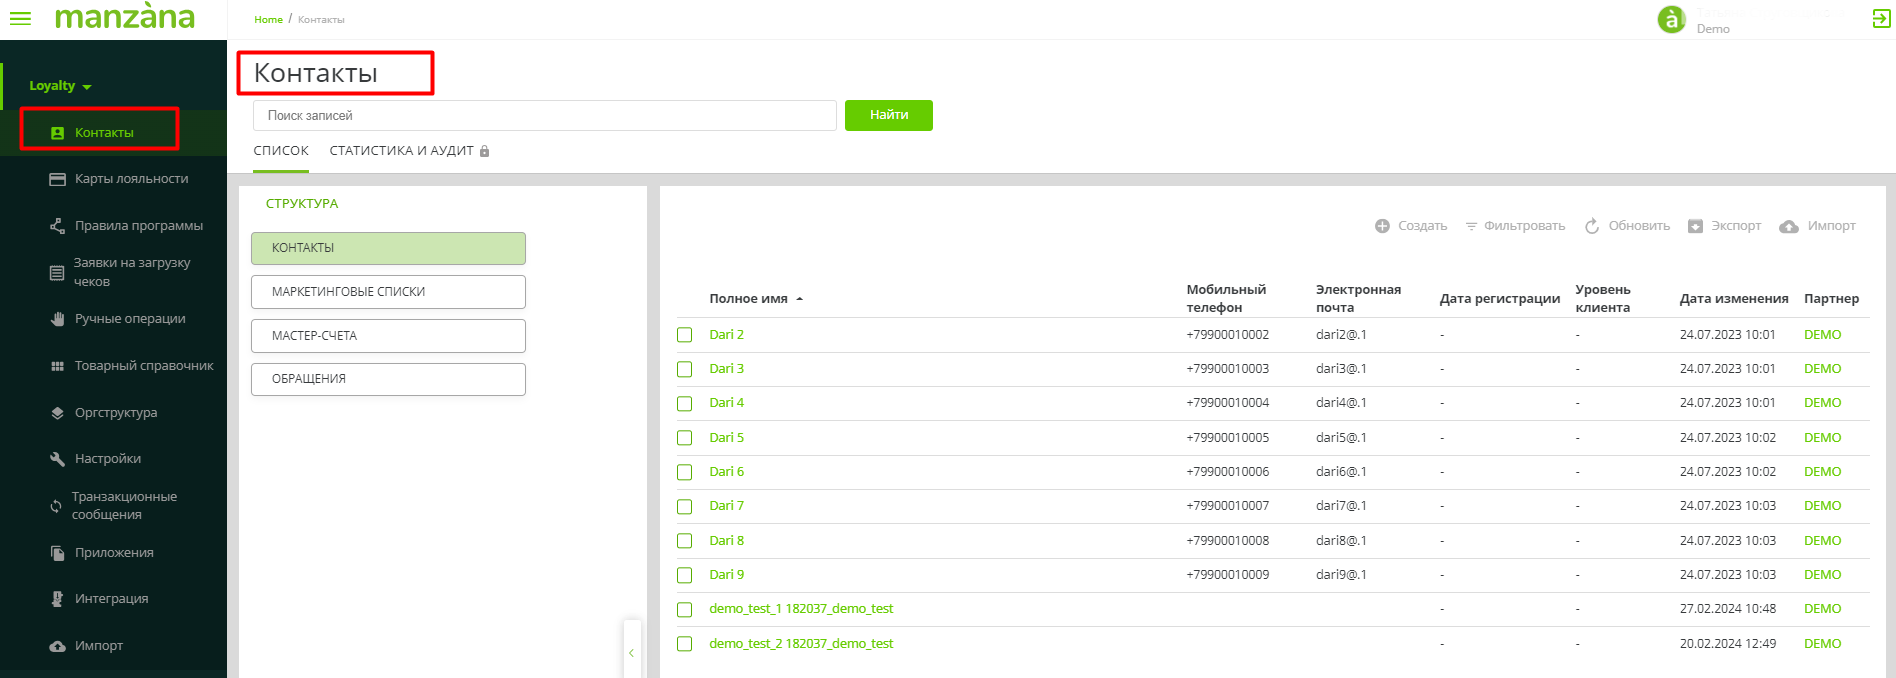Click the Import cloud icon in toolbar

(1789, 227)
